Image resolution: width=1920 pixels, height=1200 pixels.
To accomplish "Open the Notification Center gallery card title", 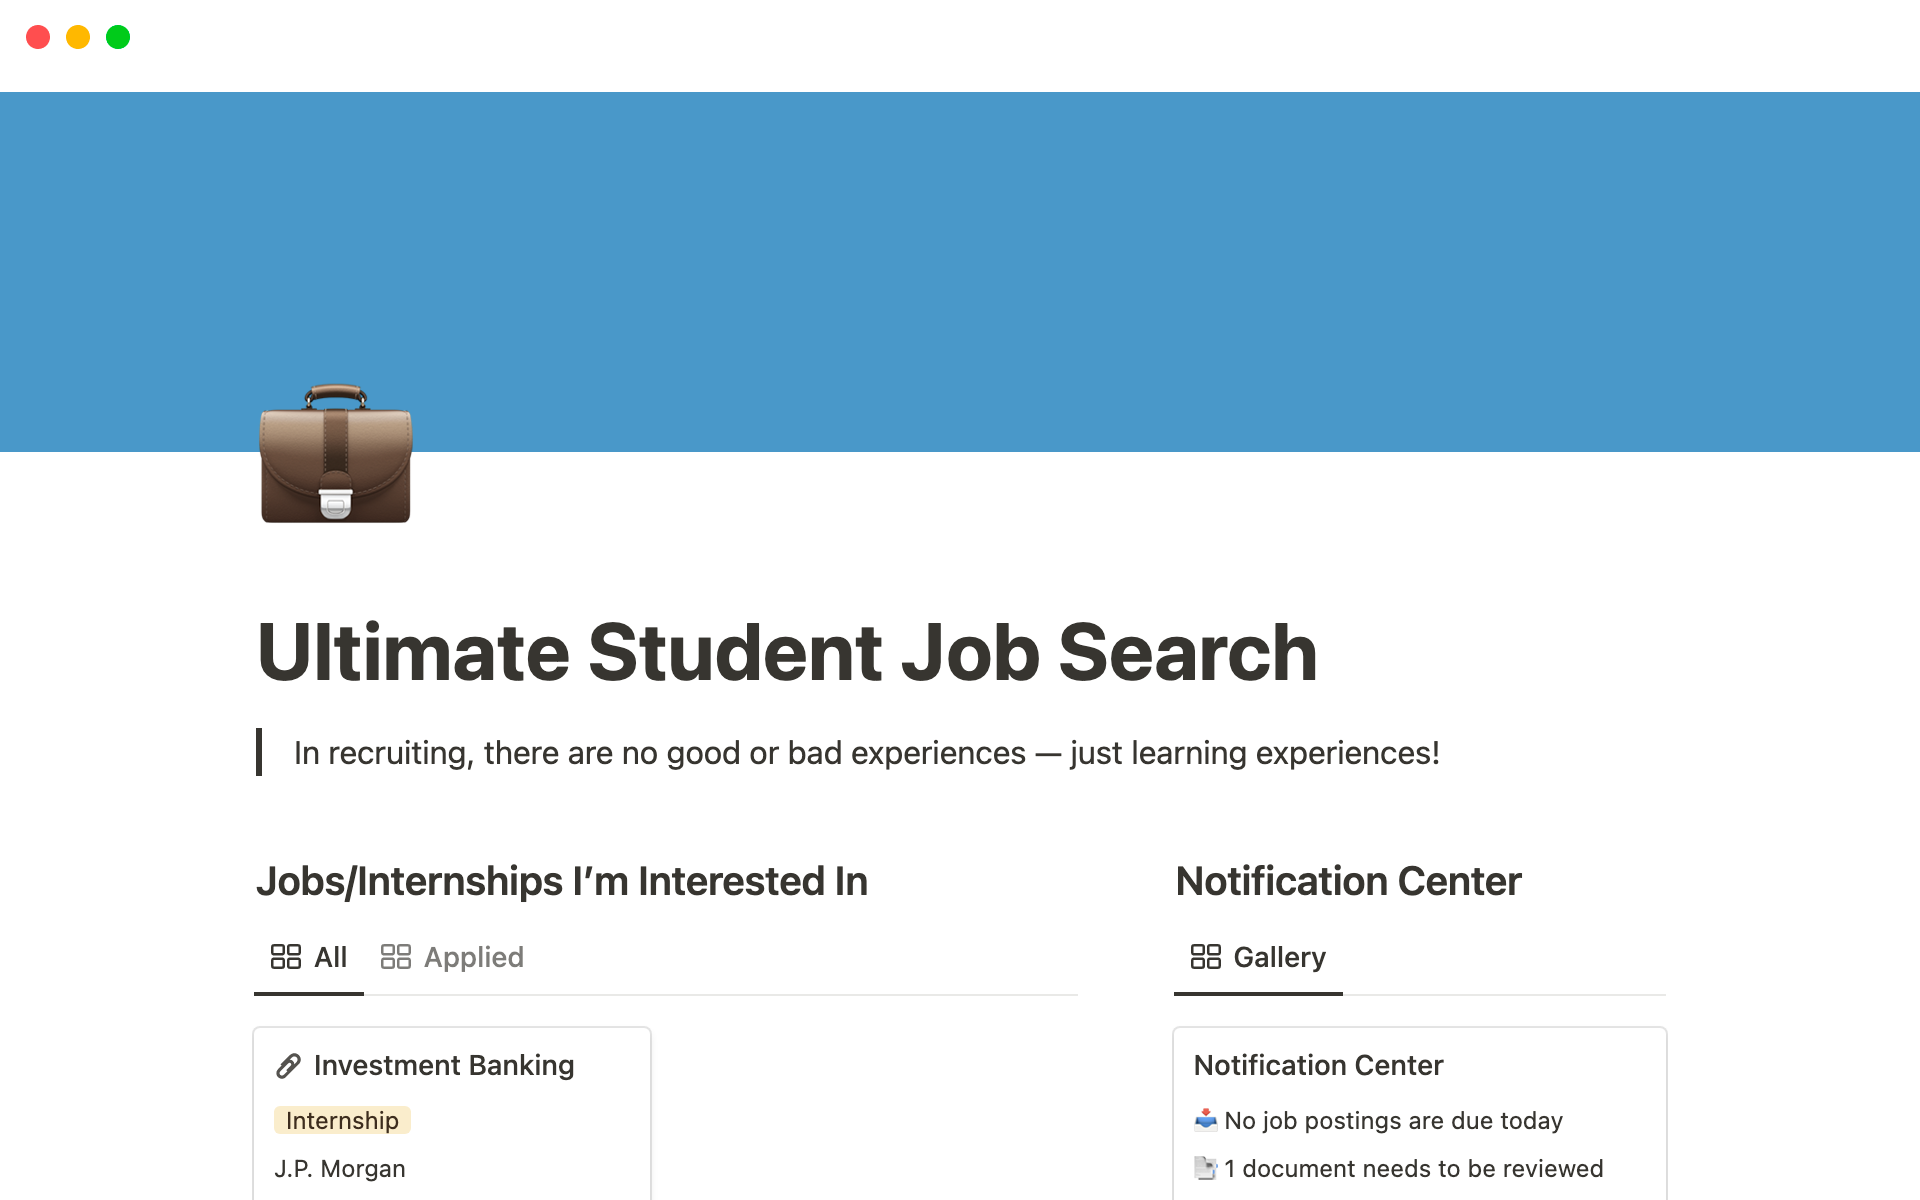I will click(x=1318, y=1066).
